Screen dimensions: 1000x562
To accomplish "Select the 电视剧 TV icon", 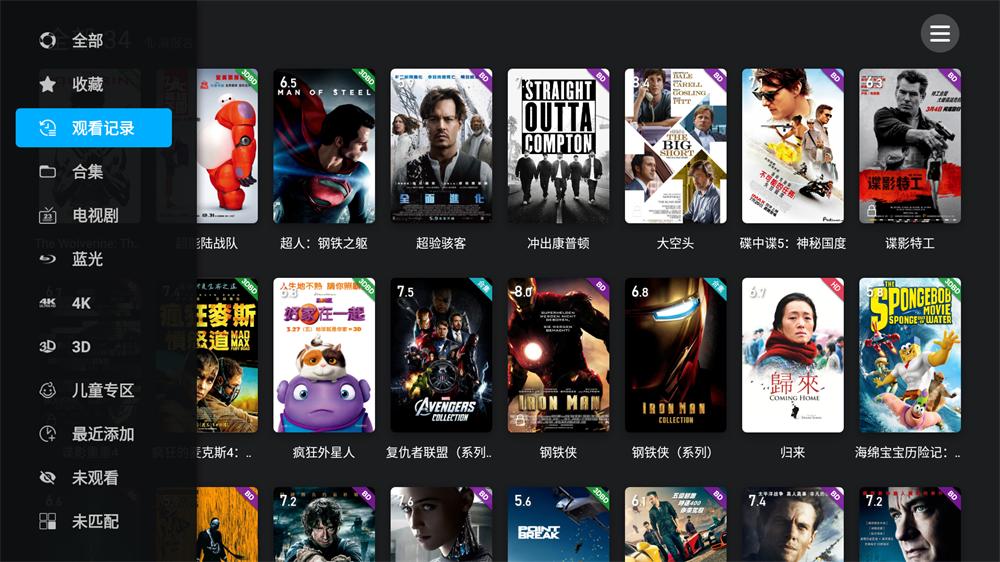I will pos(48,216).
